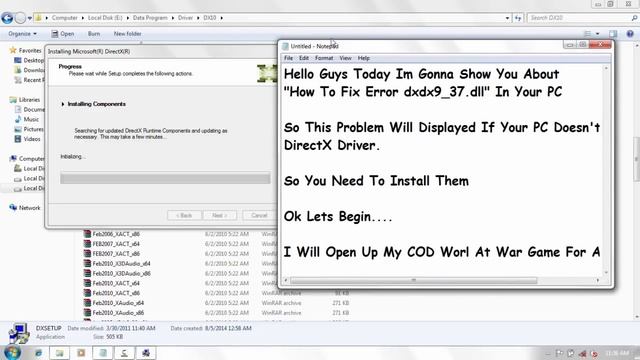Click Next button in DirectX setup
The image size is (640, 360).
219,215
